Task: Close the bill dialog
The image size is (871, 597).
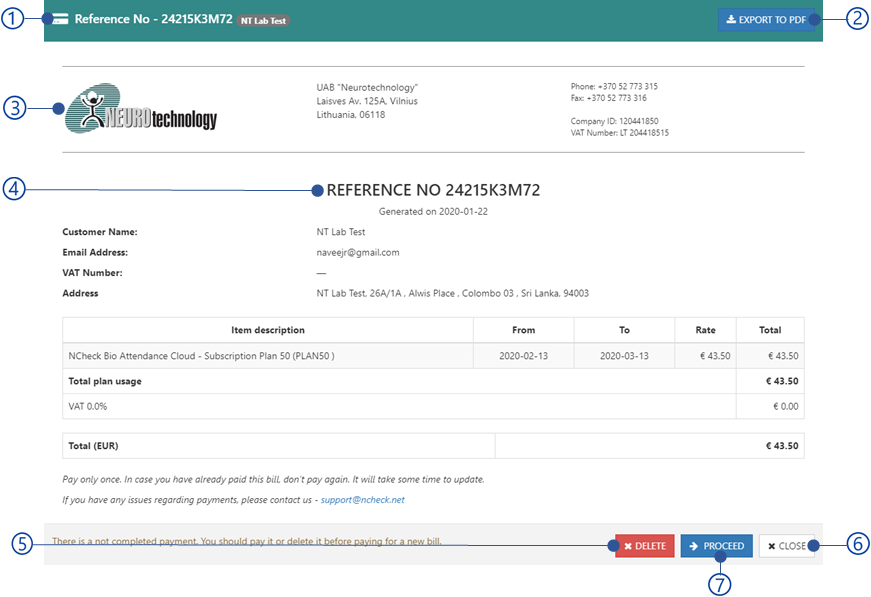Action: (787, 546)
